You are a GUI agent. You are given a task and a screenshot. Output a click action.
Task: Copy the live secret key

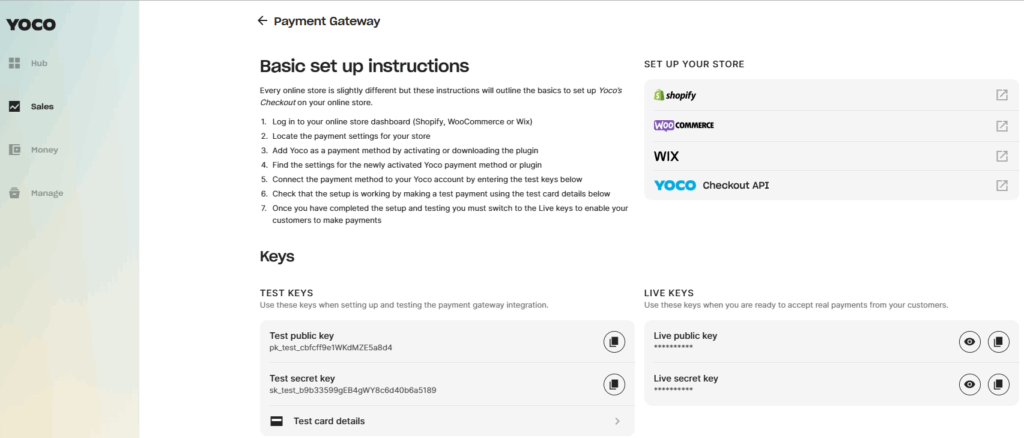998,384
